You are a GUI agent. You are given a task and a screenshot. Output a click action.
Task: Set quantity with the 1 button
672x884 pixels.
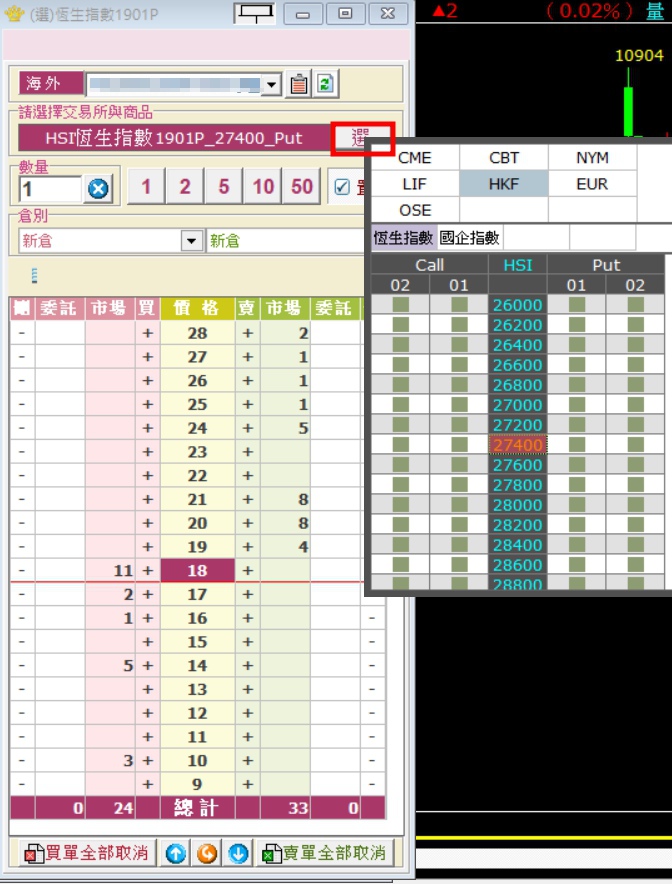tap(146, 187)
